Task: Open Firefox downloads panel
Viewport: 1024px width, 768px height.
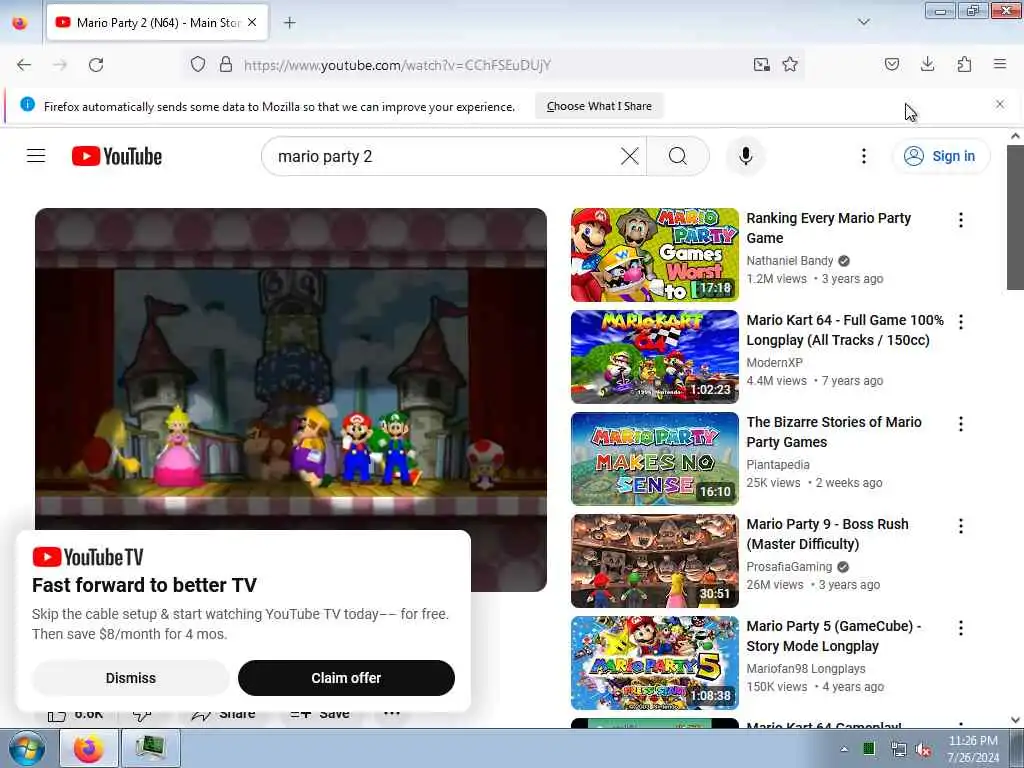Action: [927, 64]
